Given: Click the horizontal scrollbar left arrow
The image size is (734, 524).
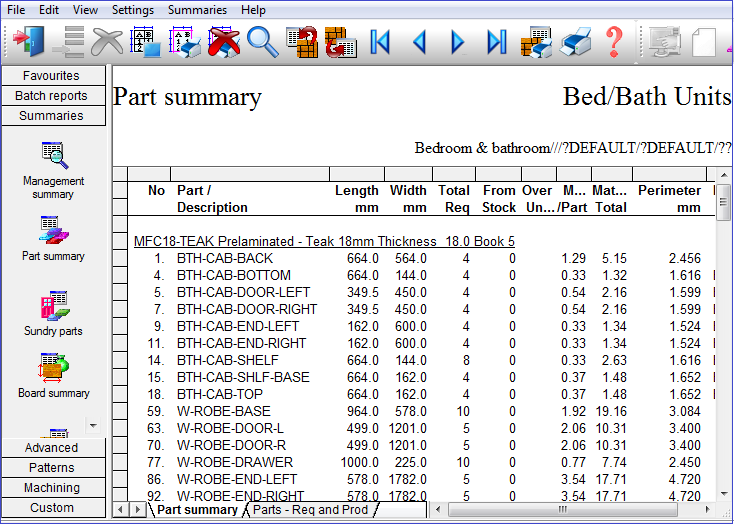Looking at the screenshot, I should pyautogui.click(x=438, y=509).
